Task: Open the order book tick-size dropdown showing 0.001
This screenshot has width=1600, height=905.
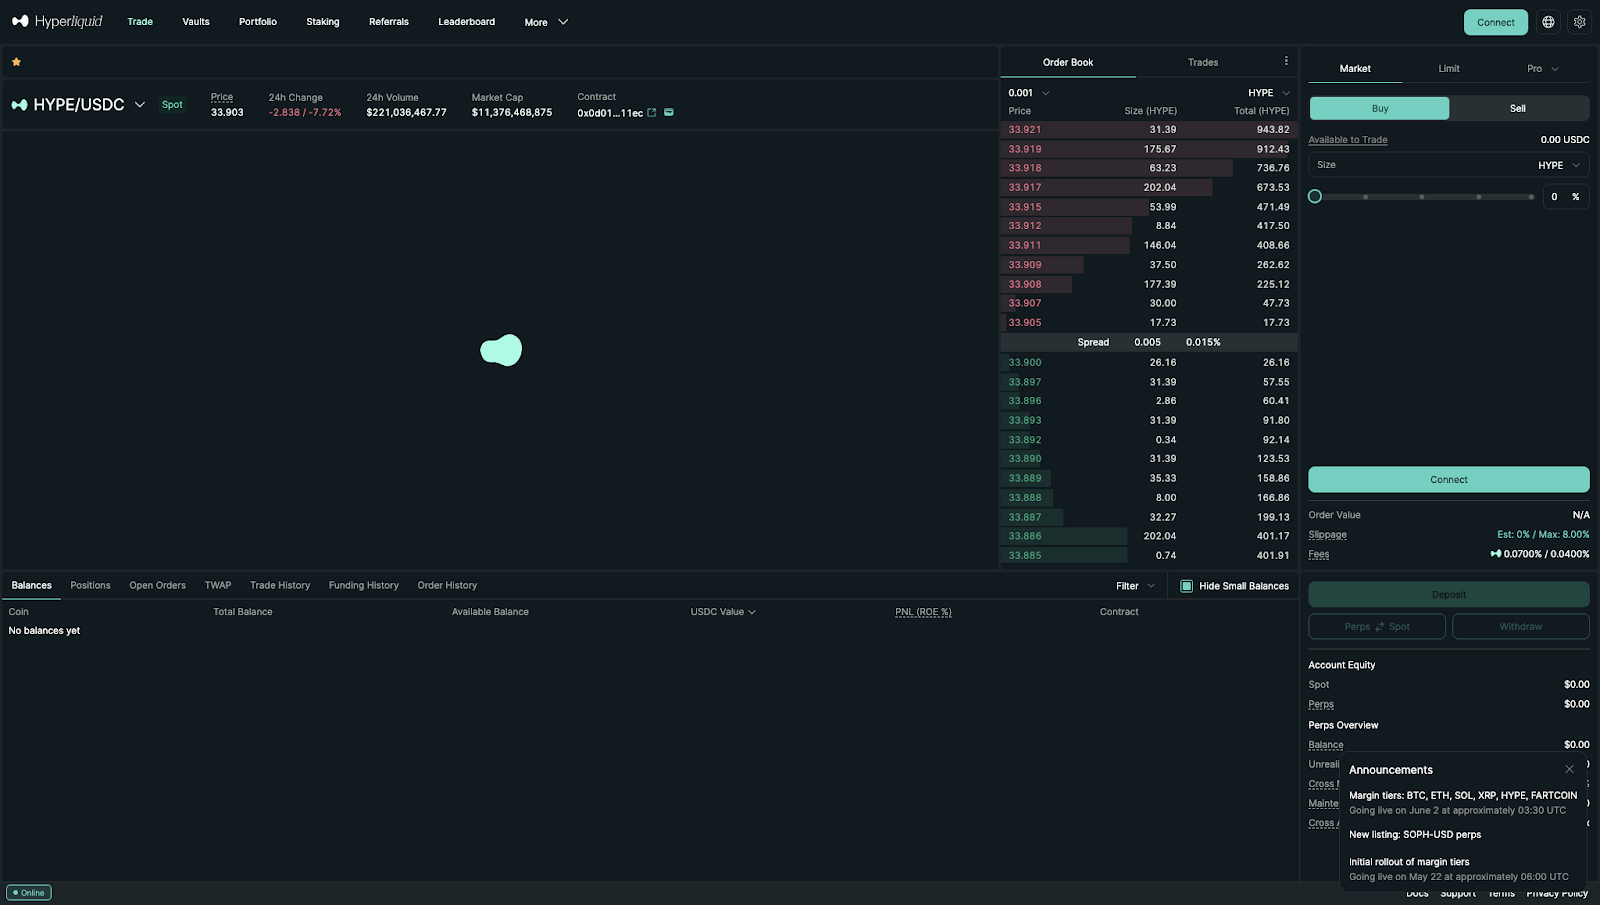Action: pos(1028,92)
